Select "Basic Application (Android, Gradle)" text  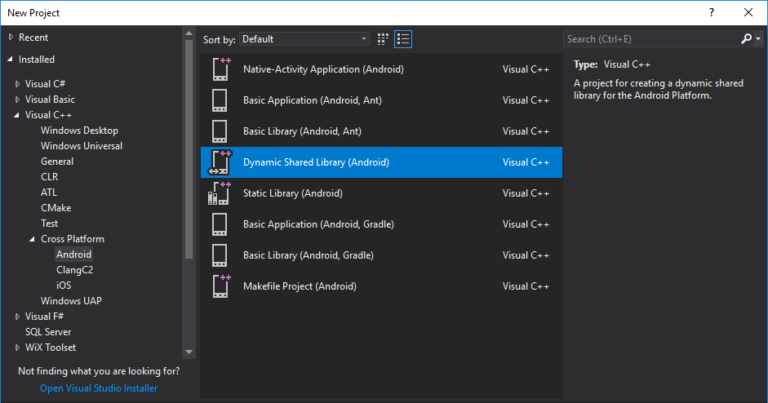pos(318,224)
